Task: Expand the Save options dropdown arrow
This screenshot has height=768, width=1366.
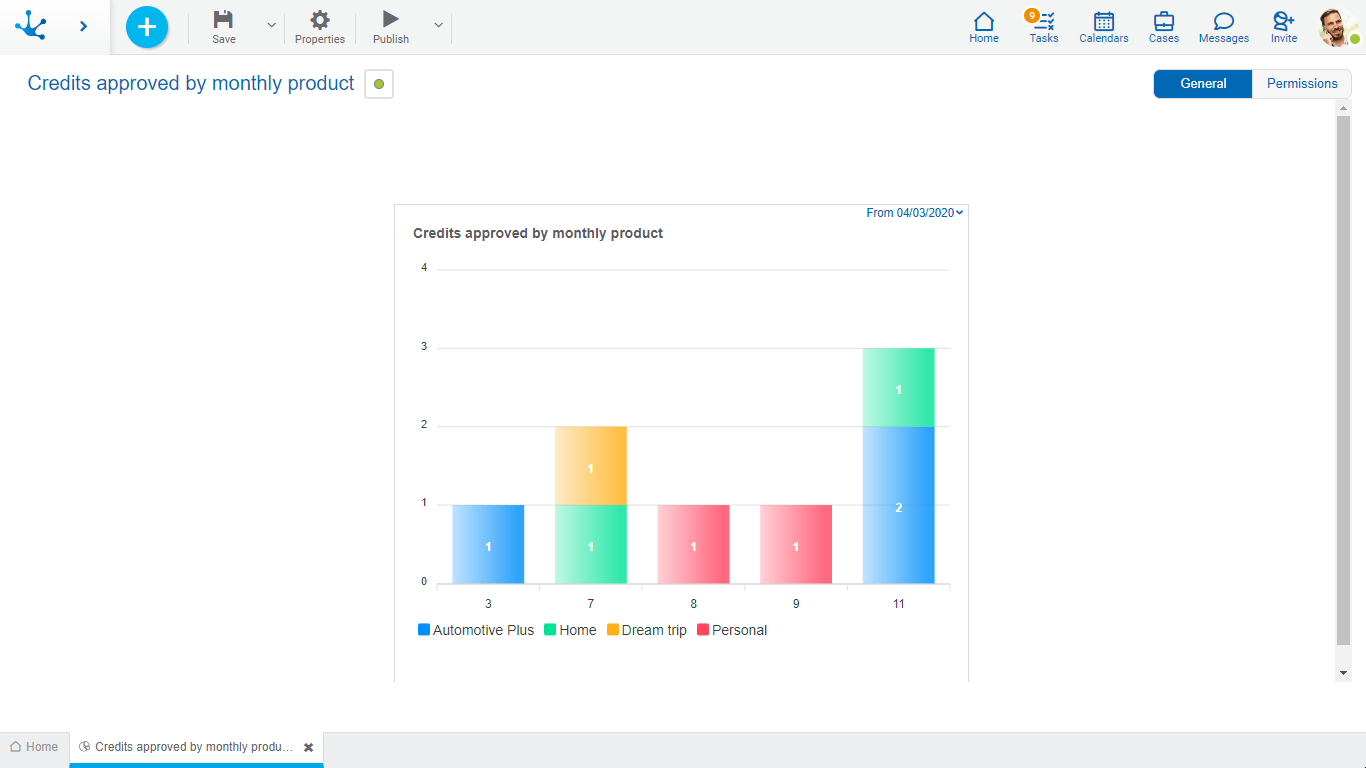Action: [x=271, y=25]
